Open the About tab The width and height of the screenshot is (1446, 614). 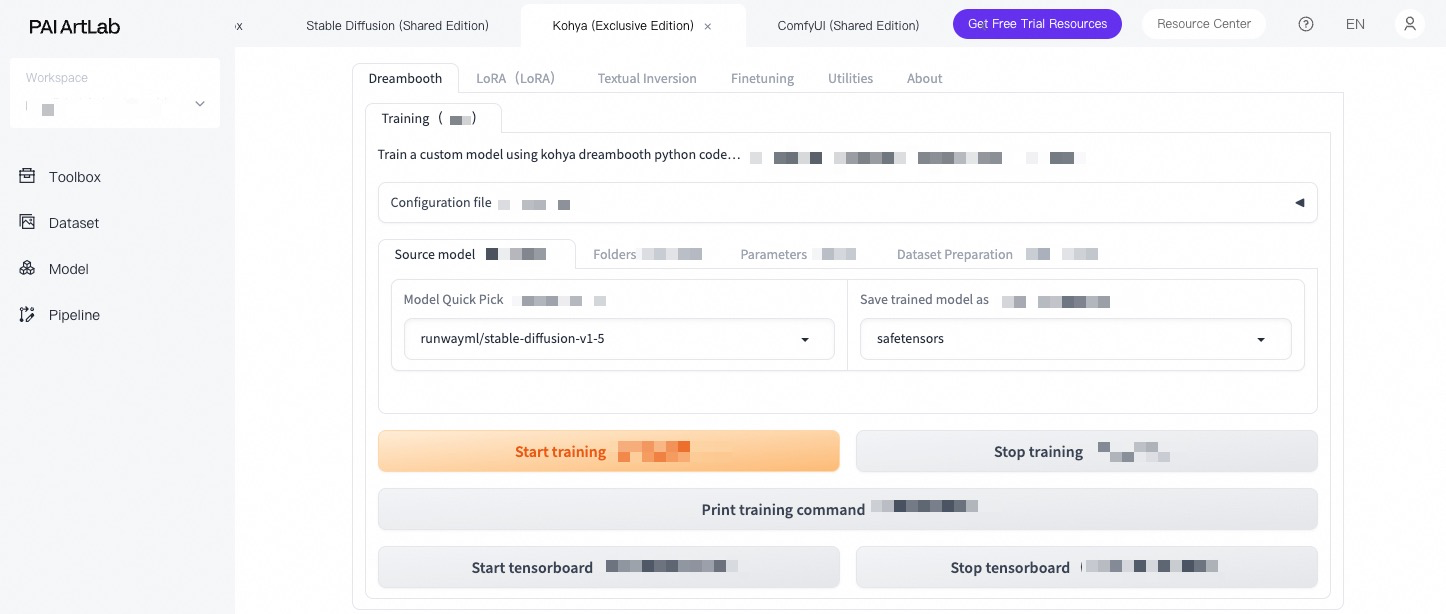pos(924,78)
